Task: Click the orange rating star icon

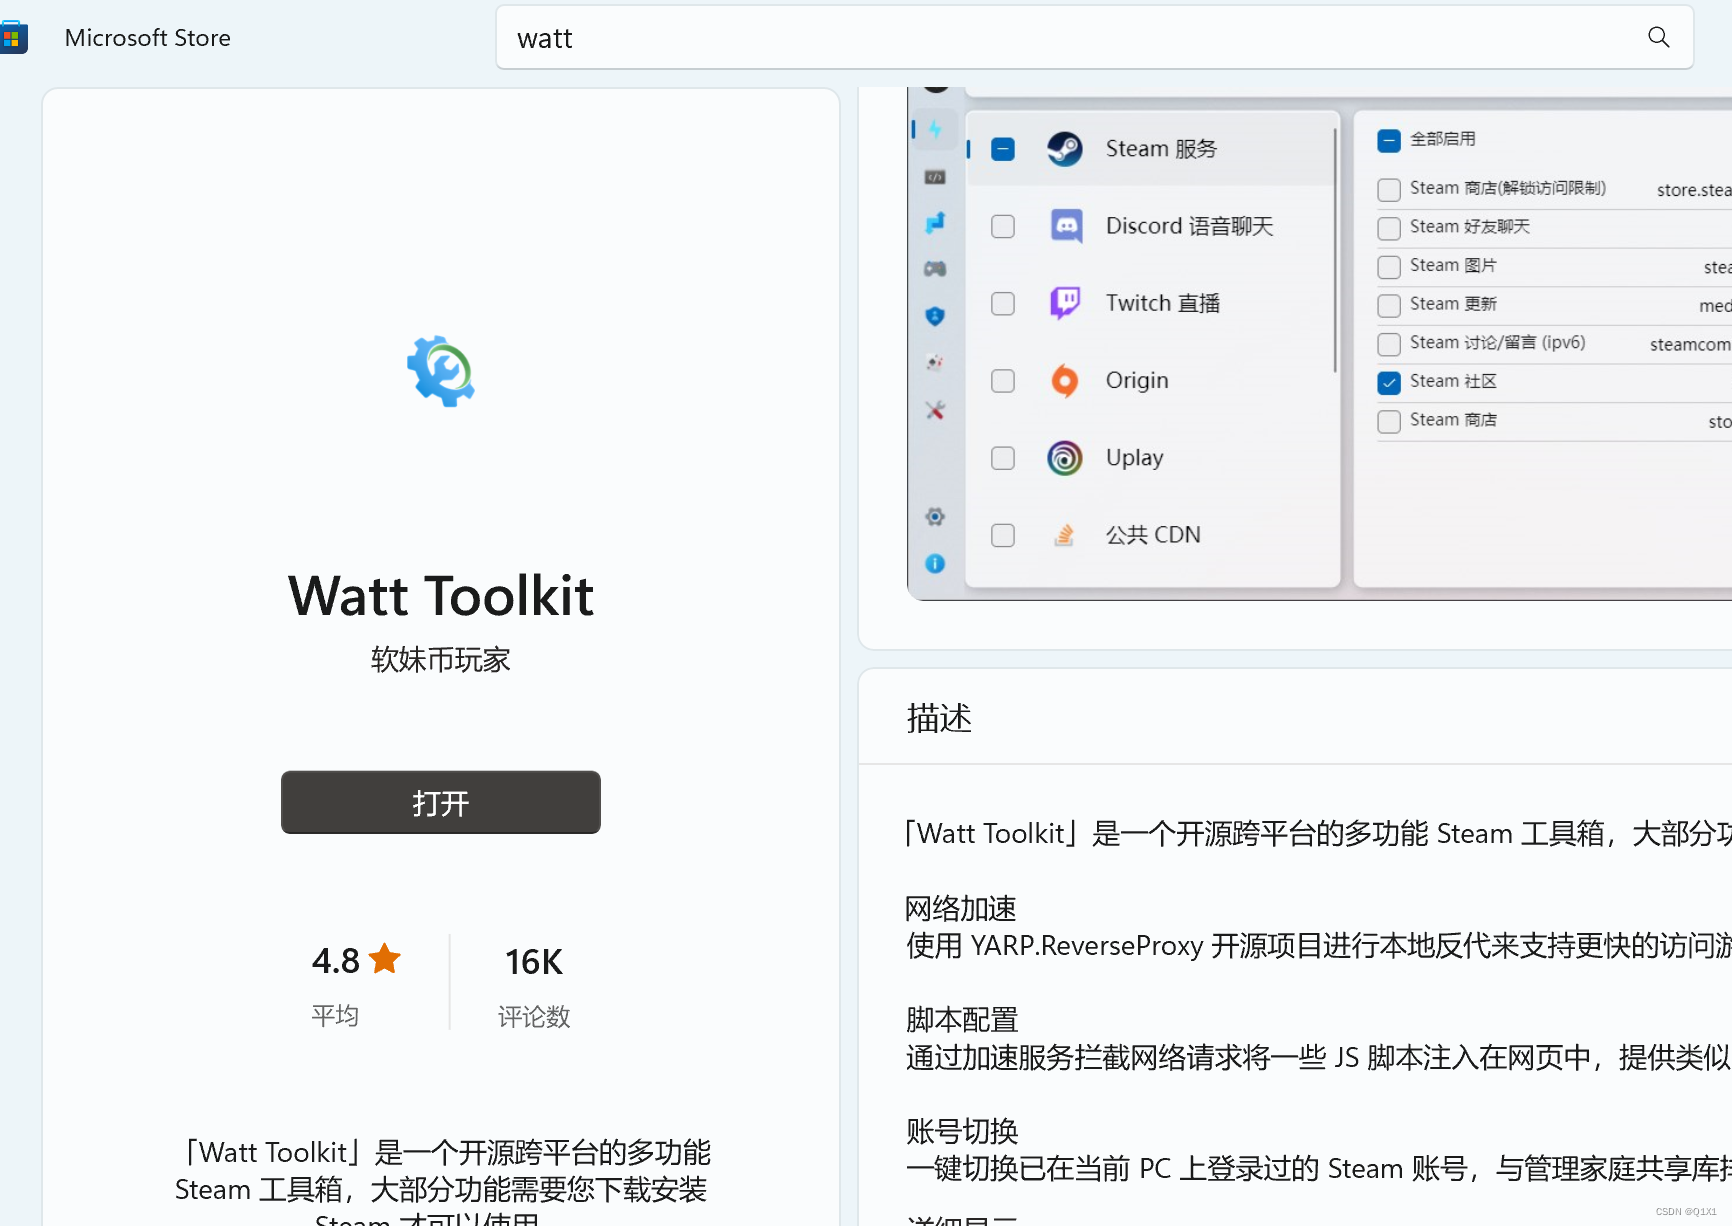Action: pyautogui.click(x=384, y=959)
